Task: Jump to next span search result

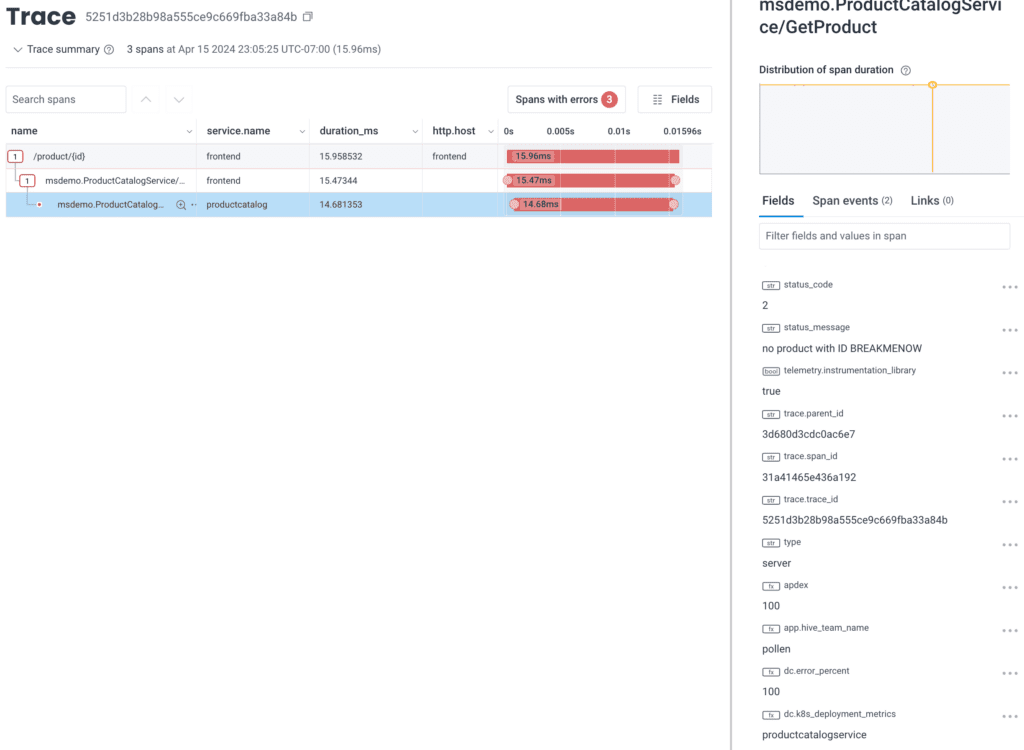Action: pyautogui.click(x=179, y=100)
